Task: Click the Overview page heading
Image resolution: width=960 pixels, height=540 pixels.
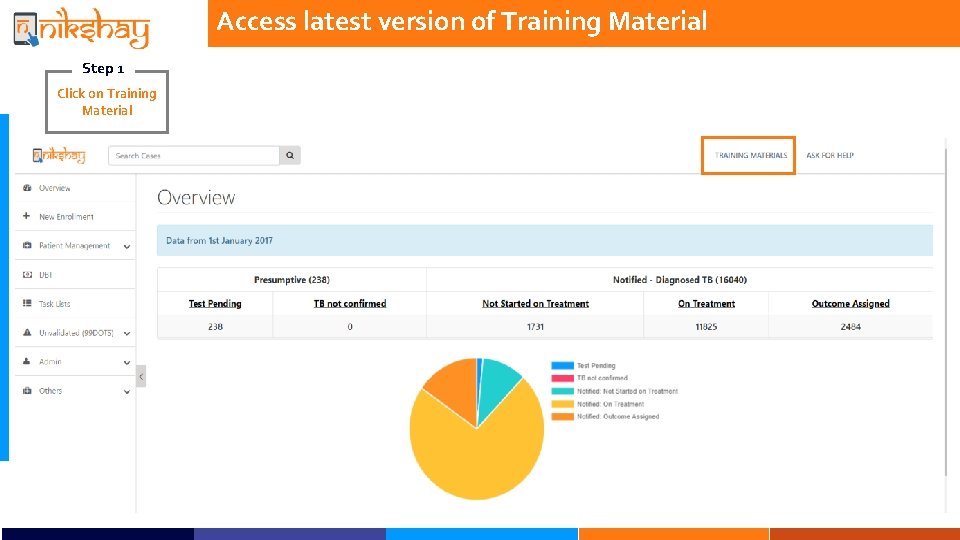Action: pyautogui.click(x=196, y=198)
